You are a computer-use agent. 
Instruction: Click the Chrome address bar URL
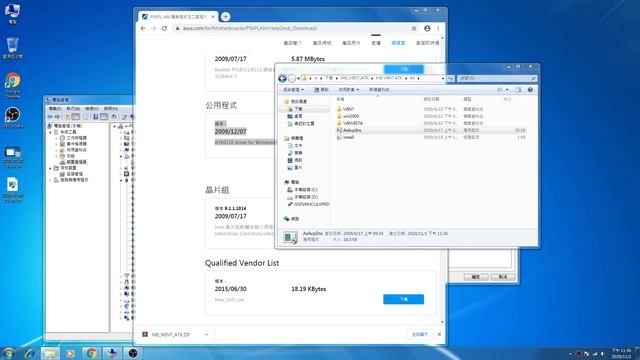pyautogui.click(x=250, y=28)
